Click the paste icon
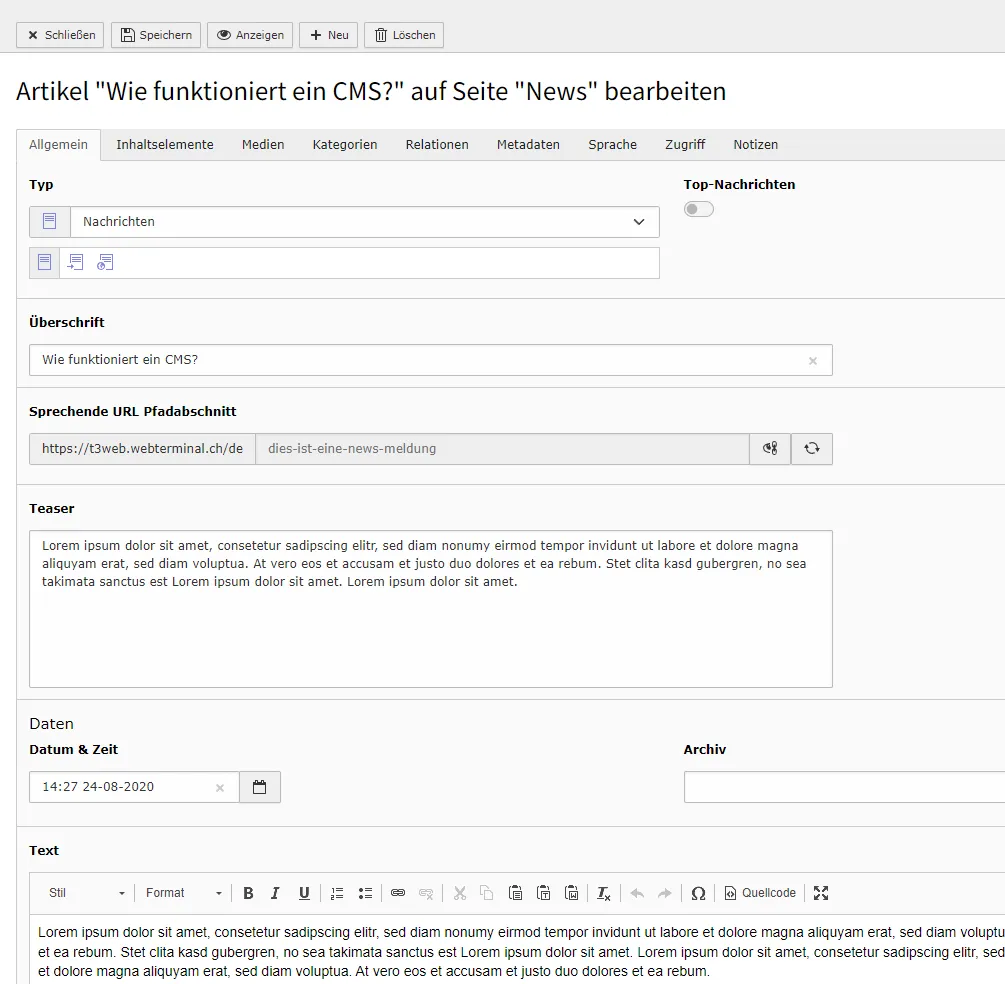Viewport: 1005px width, 984px height. click(515, 893)
